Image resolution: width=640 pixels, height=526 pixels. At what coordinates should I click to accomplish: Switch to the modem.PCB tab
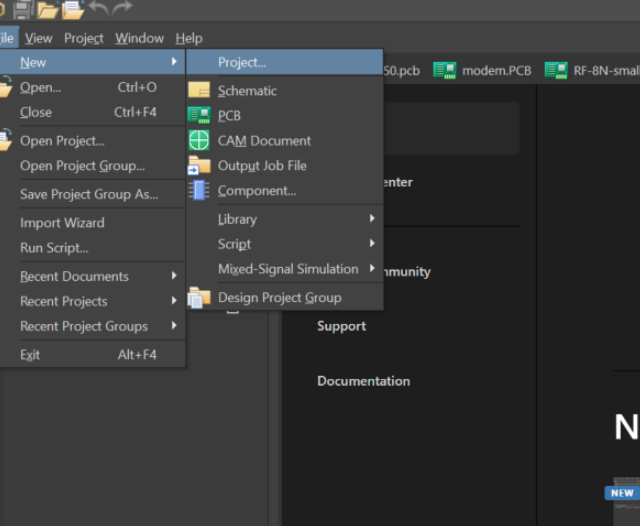point(485,70)
